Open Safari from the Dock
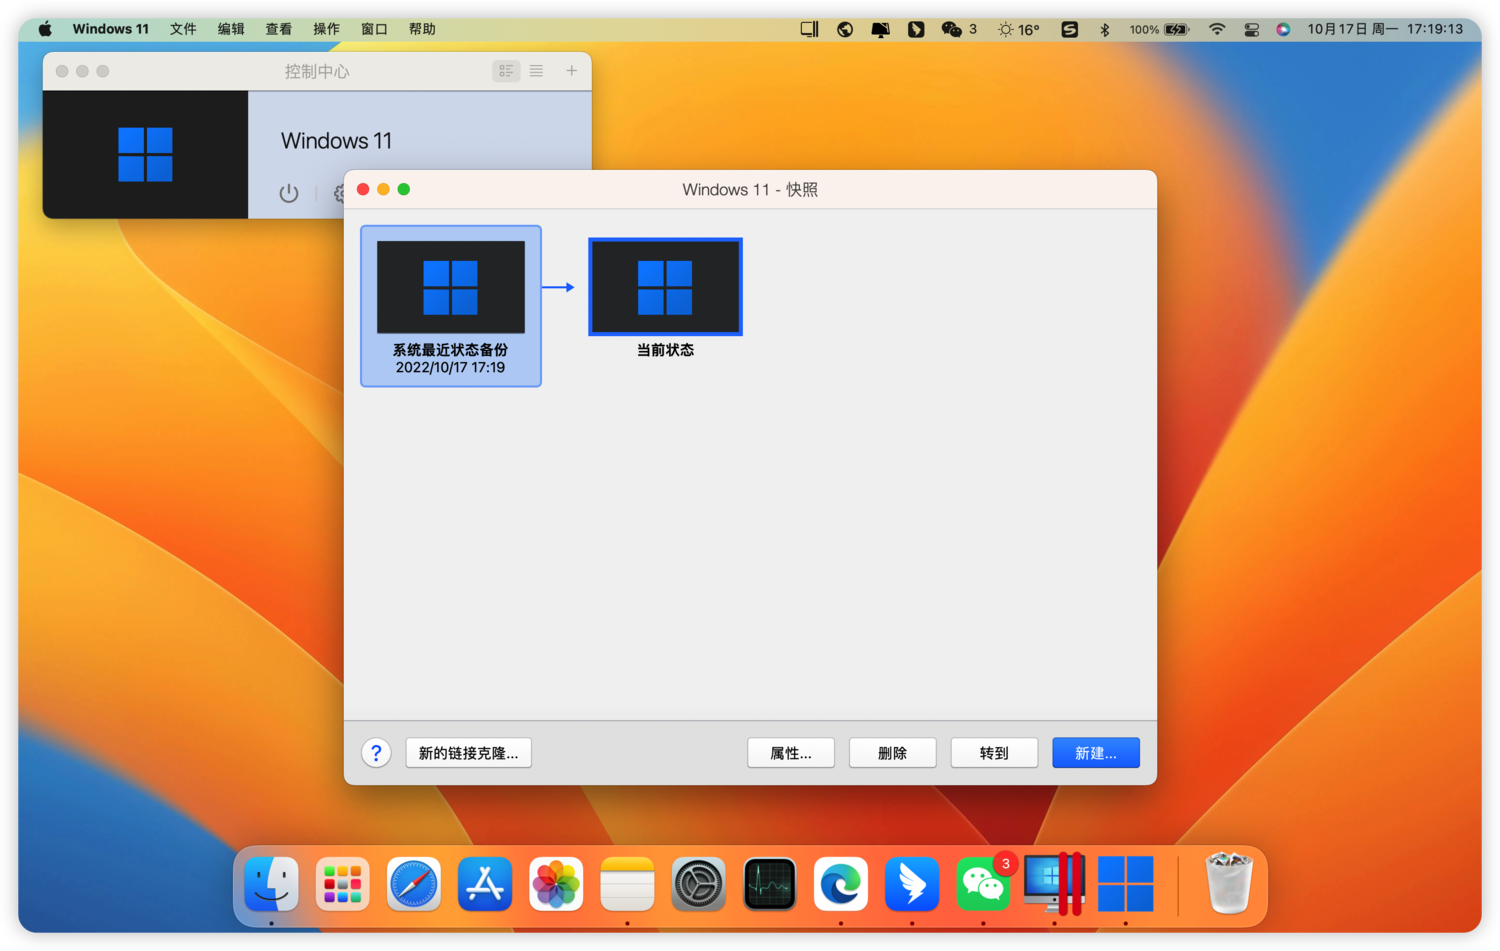This screenshot has width=1500, height=951. (x=413, y=884)
